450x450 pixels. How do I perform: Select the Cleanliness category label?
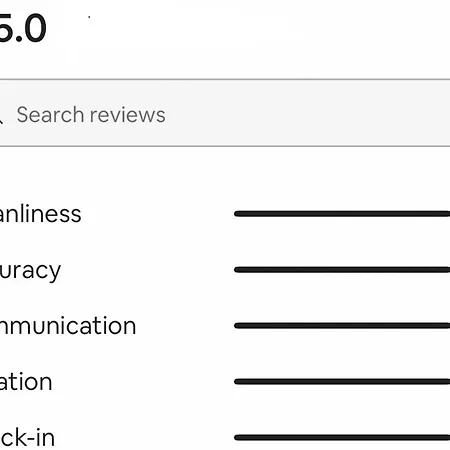[x=41, y=214]
